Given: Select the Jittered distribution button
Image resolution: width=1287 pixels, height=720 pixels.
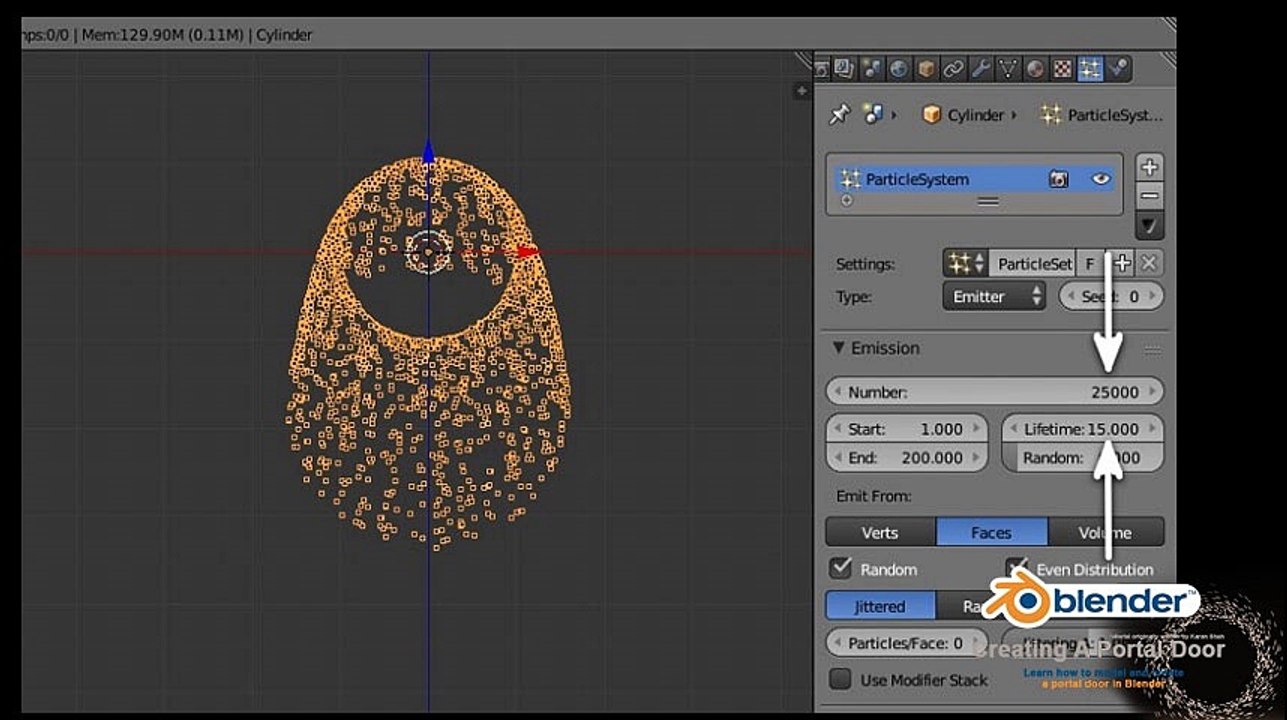Looking at the screenshot, I should 880,606.
